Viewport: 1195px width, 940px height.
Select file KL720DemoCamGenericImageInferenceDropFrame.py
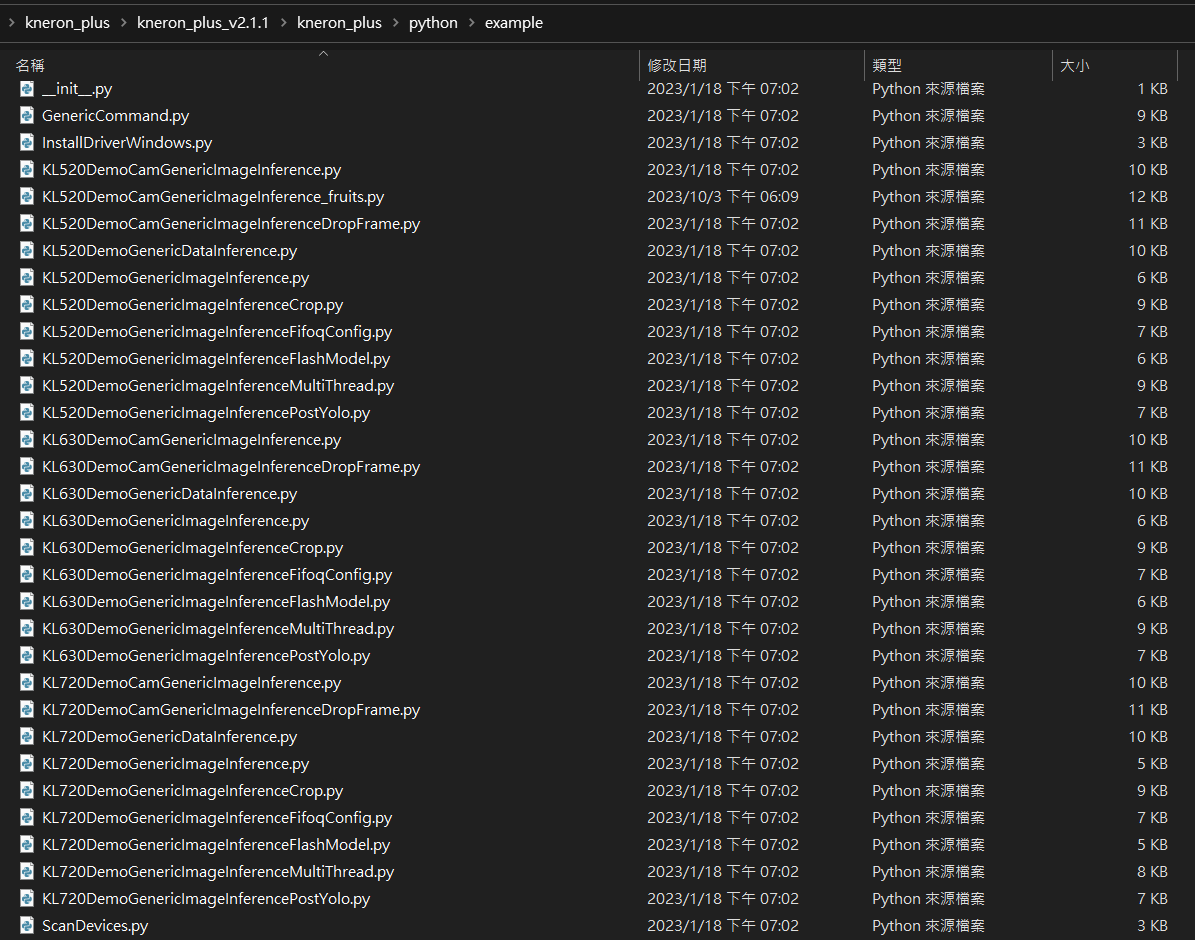coord(231,710)
